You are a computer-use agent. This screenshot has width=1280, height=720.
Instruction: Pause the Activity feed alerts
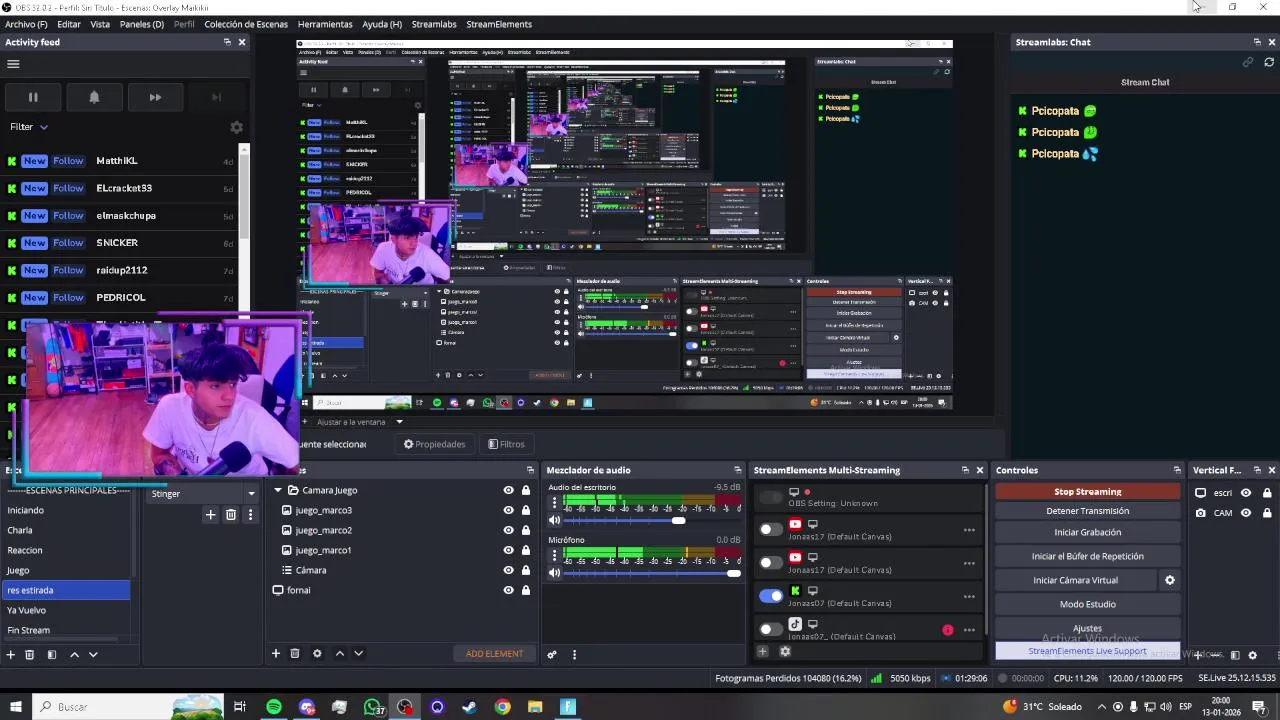coord(33,97)
